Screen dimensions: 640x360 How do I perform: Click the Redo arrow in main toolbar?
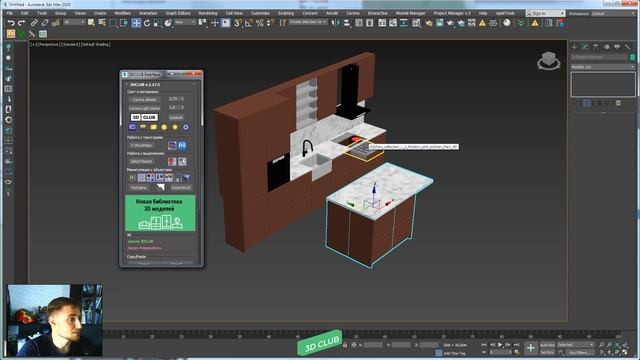click(x=22, y=23)
